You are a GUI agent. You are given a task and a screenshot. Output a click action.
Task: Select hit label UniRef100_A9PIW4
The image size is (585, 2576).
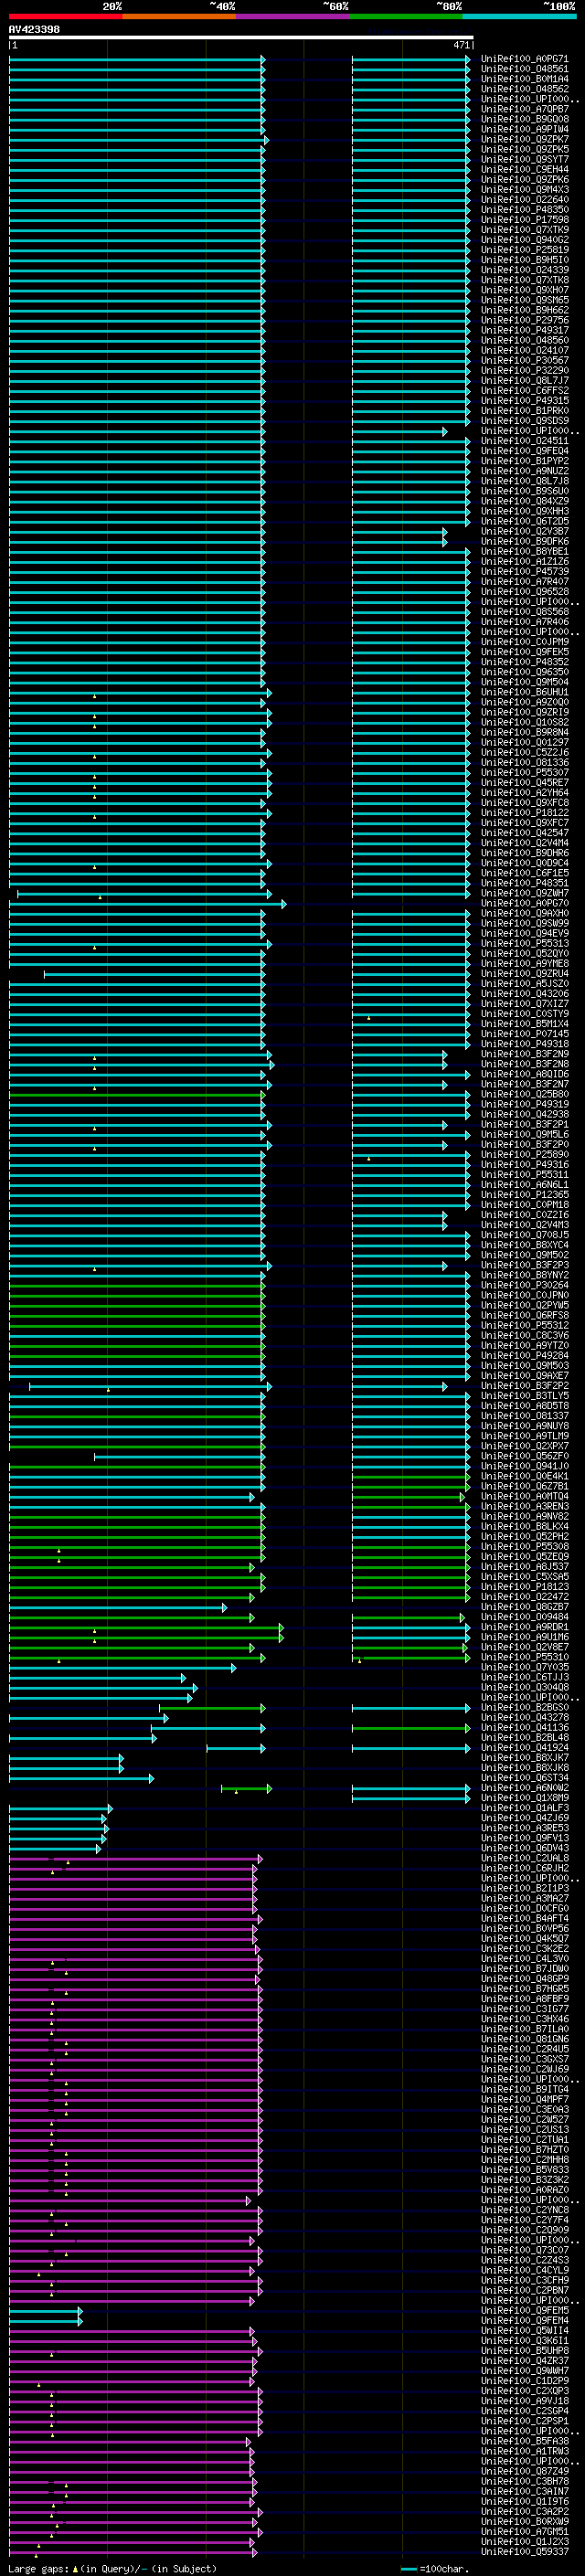point(525,129)
